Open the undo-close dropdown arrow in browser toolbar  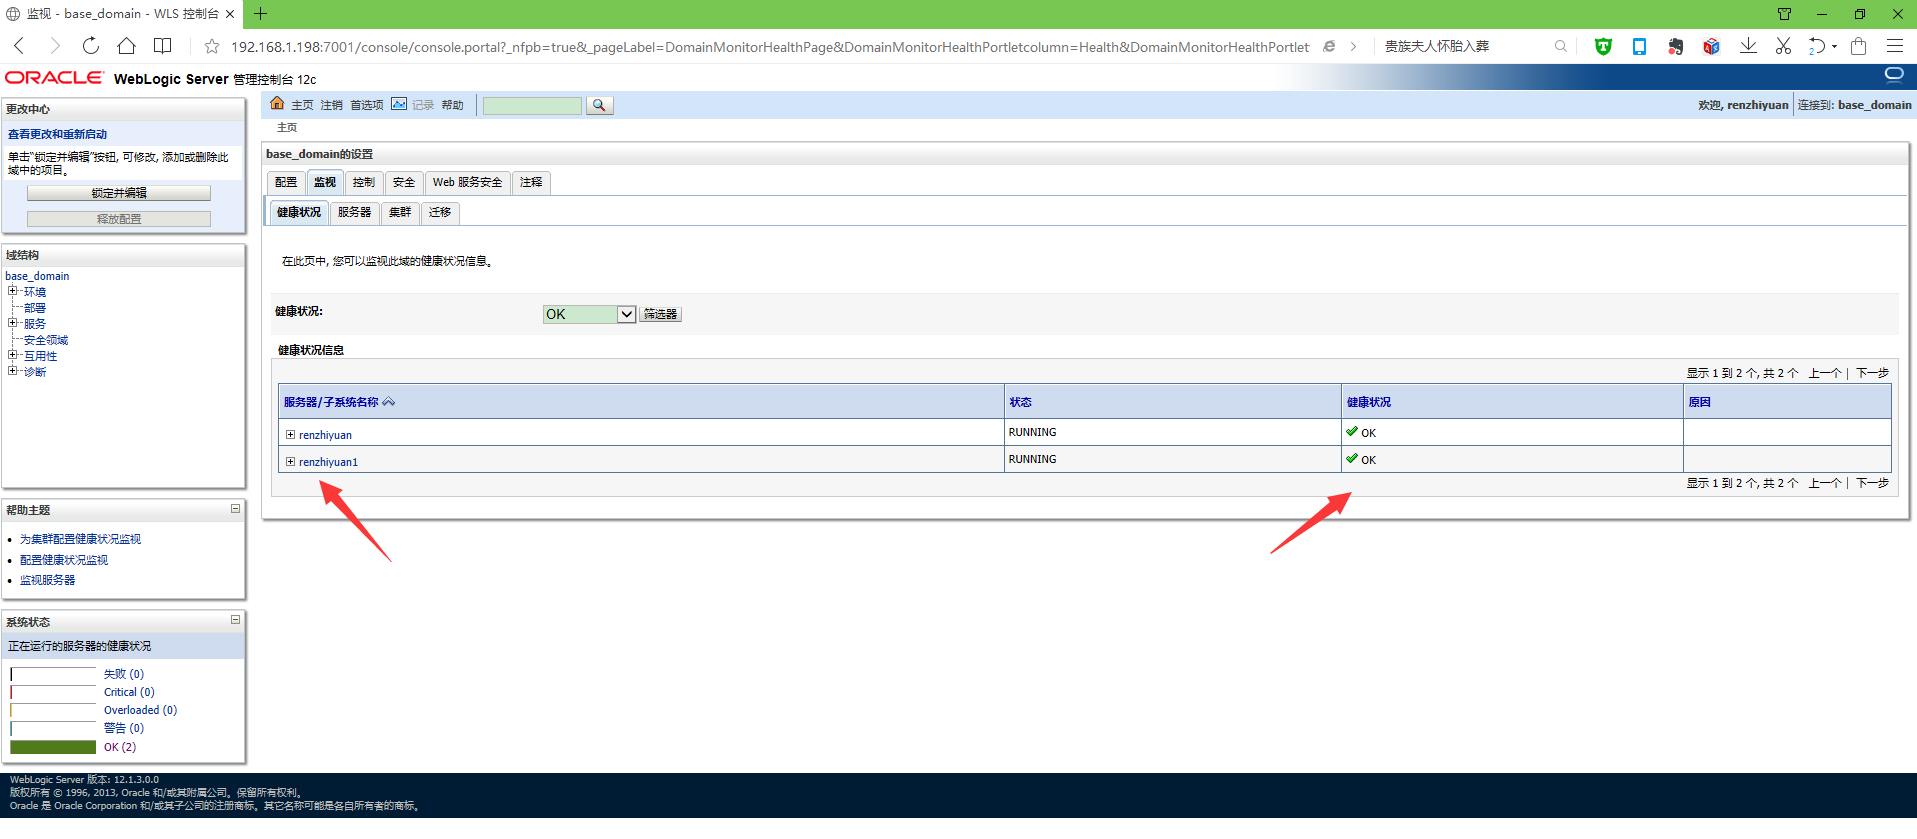[x=1834, y=46]
